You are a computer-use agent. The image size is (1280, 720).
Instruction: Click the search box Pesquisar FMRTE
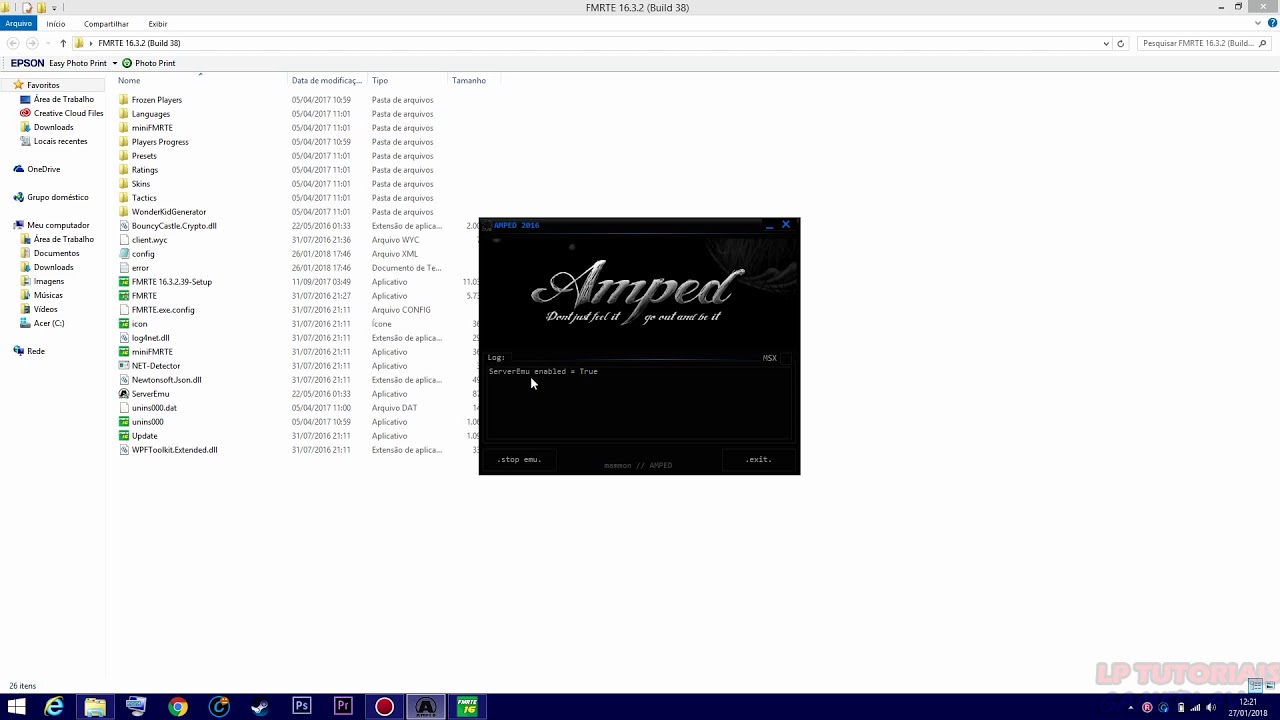[x=1204, y=43]
